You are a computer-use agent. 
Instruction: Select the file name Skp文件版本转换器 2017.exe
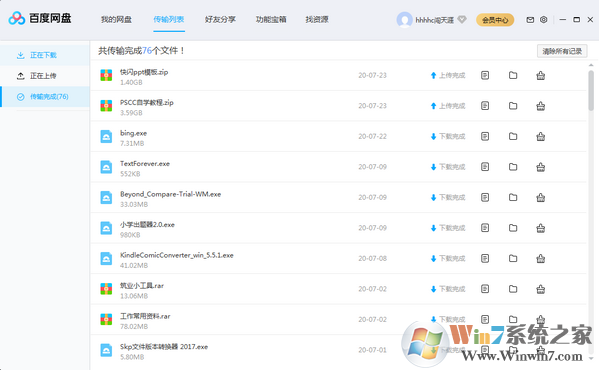click(164, 347)
